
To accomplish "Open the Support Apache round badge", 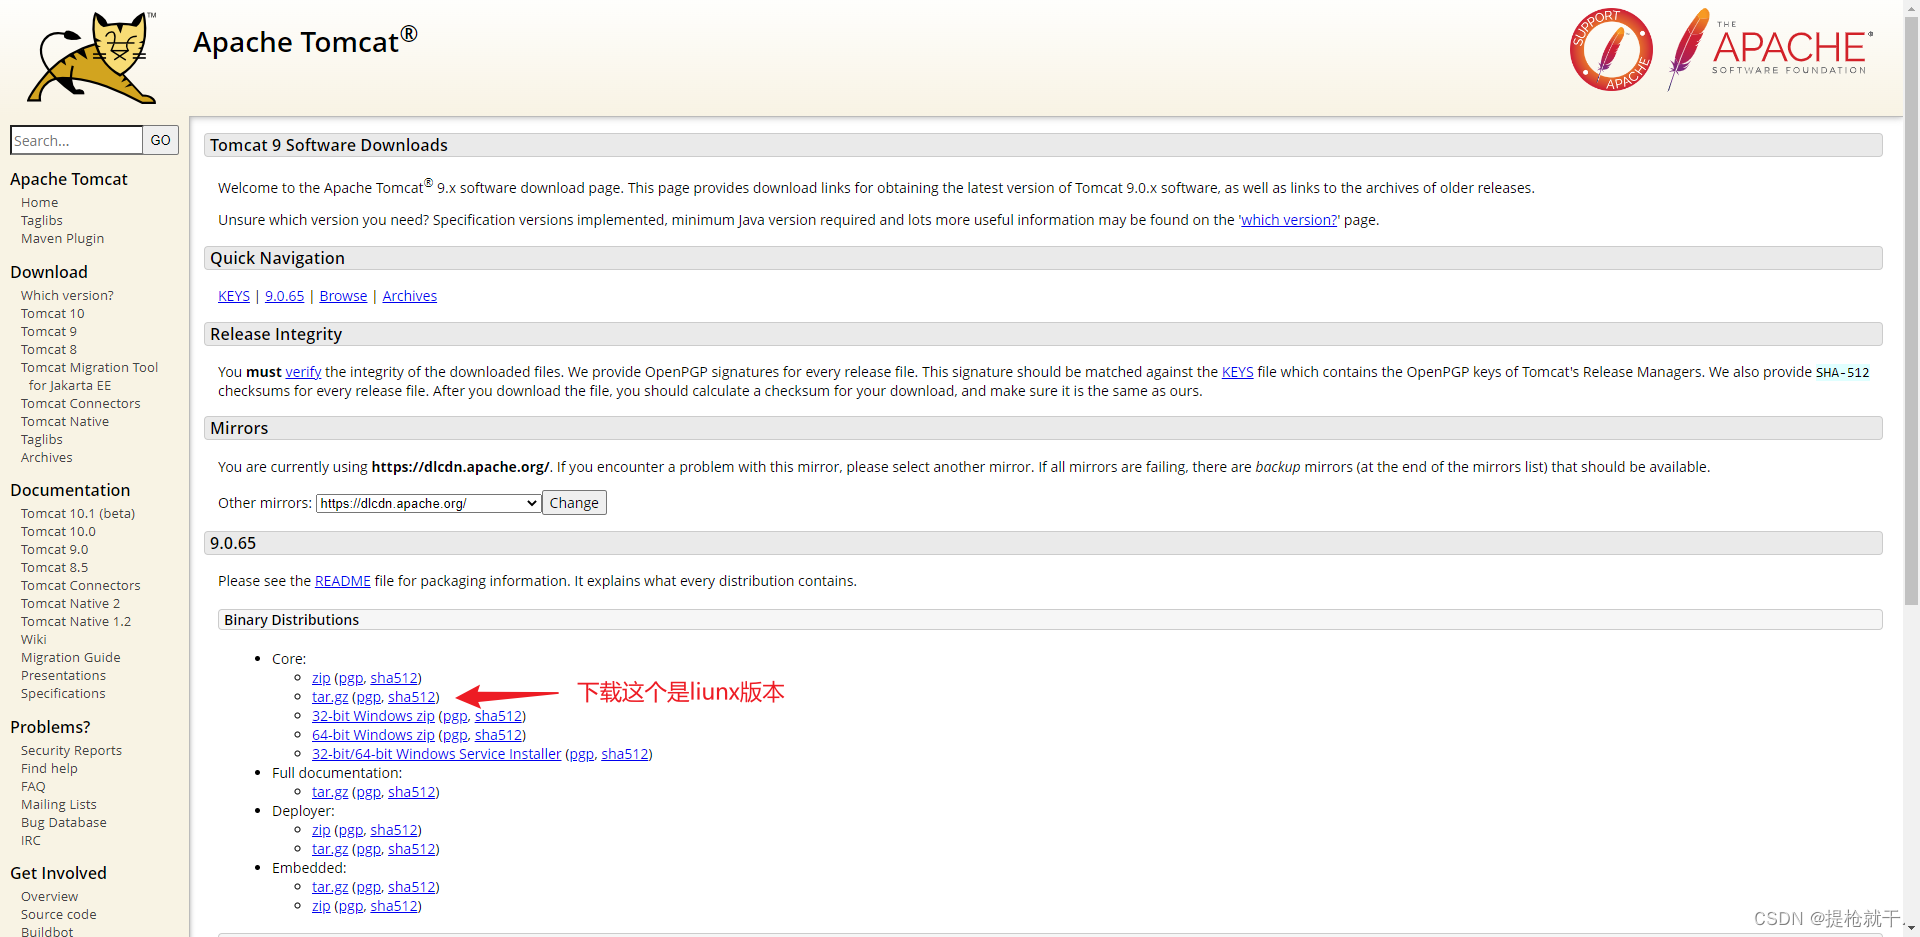I will [1611, 50].
